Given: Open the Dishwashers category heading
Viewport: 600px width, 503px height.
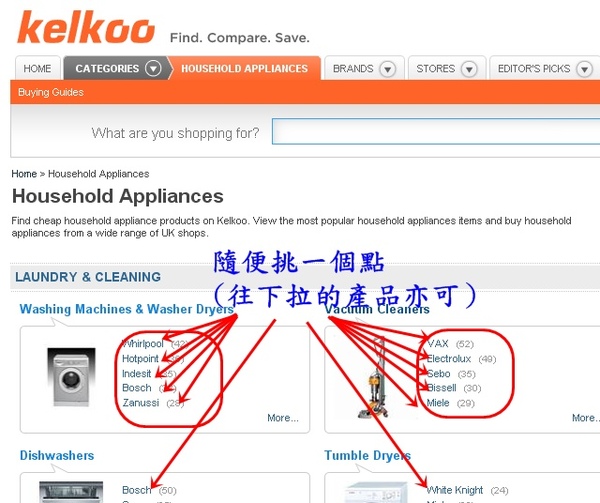Looking at the screenshot, I should pos(57,456).
